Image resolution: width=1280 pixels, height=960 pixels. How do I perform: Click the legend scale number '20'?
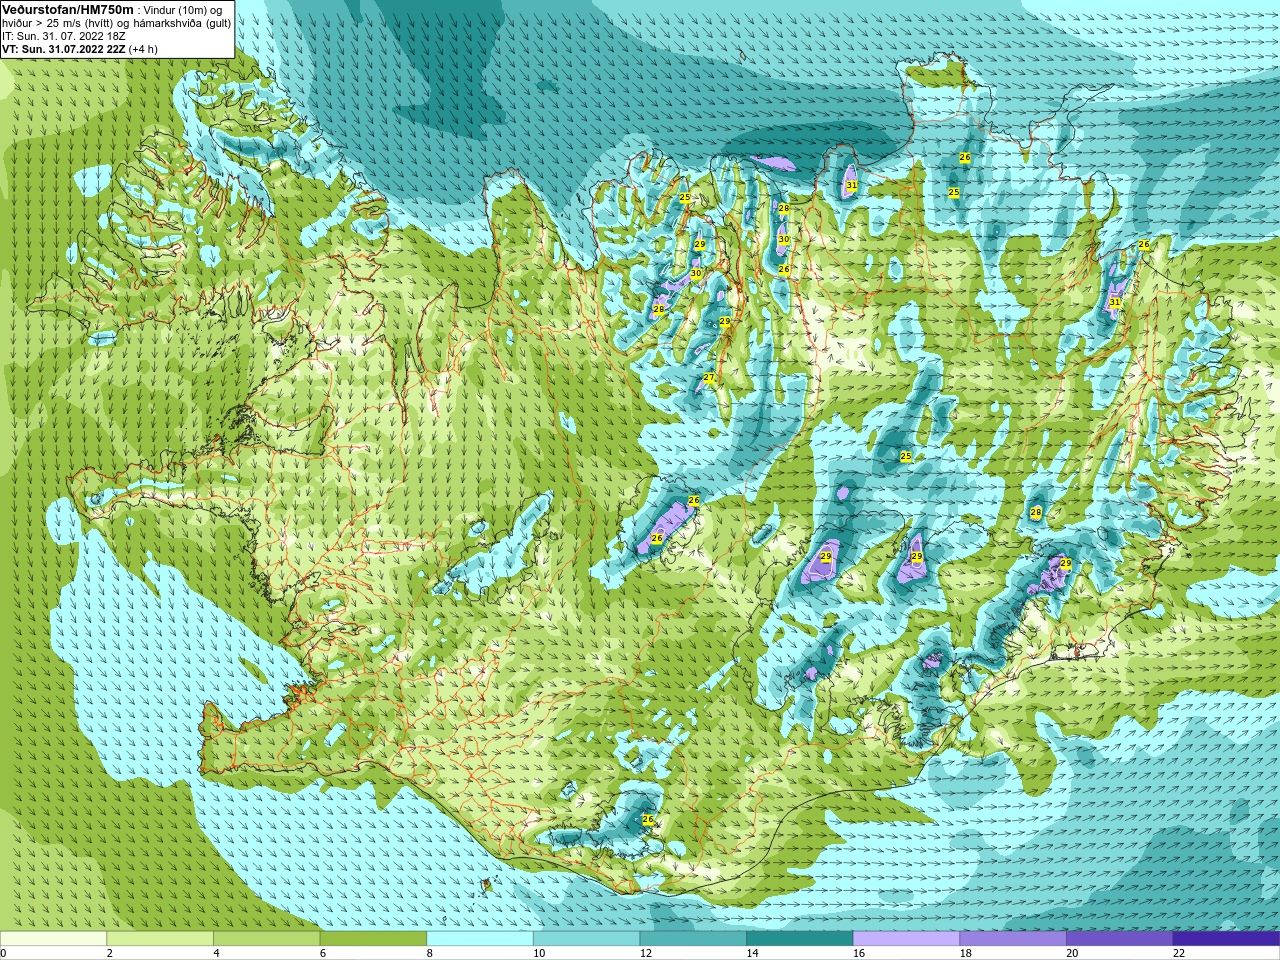[x=1072, y=953]
